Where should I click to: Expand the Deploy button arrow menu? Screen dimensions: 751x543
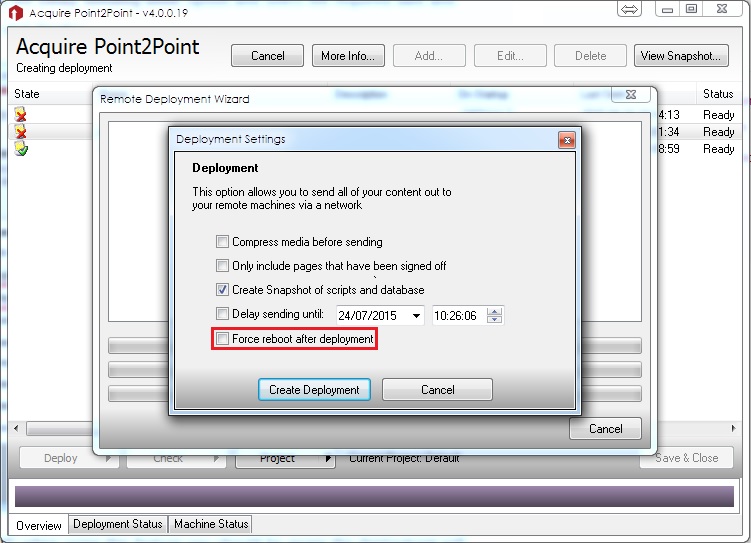(x=108, y=458)
